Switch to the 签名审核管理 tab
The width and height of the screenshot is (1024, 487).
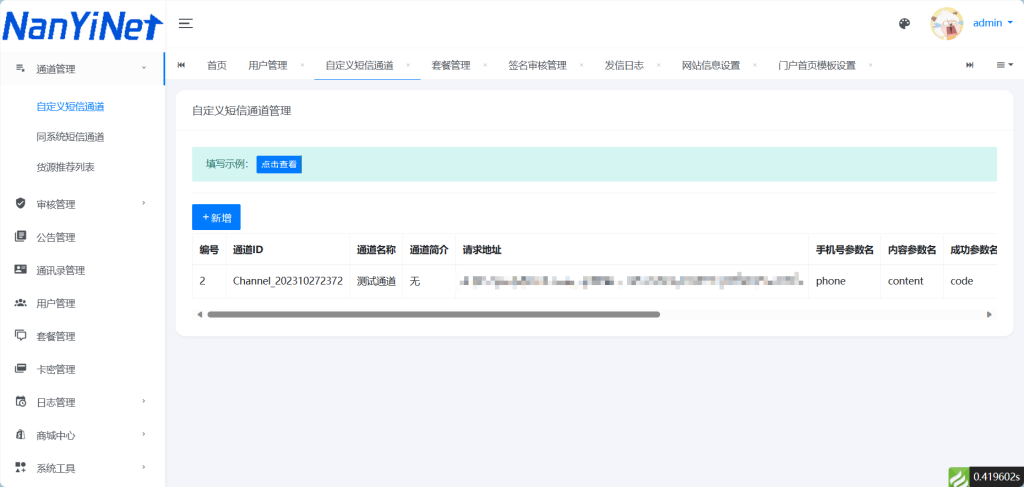tap(537, 65)
